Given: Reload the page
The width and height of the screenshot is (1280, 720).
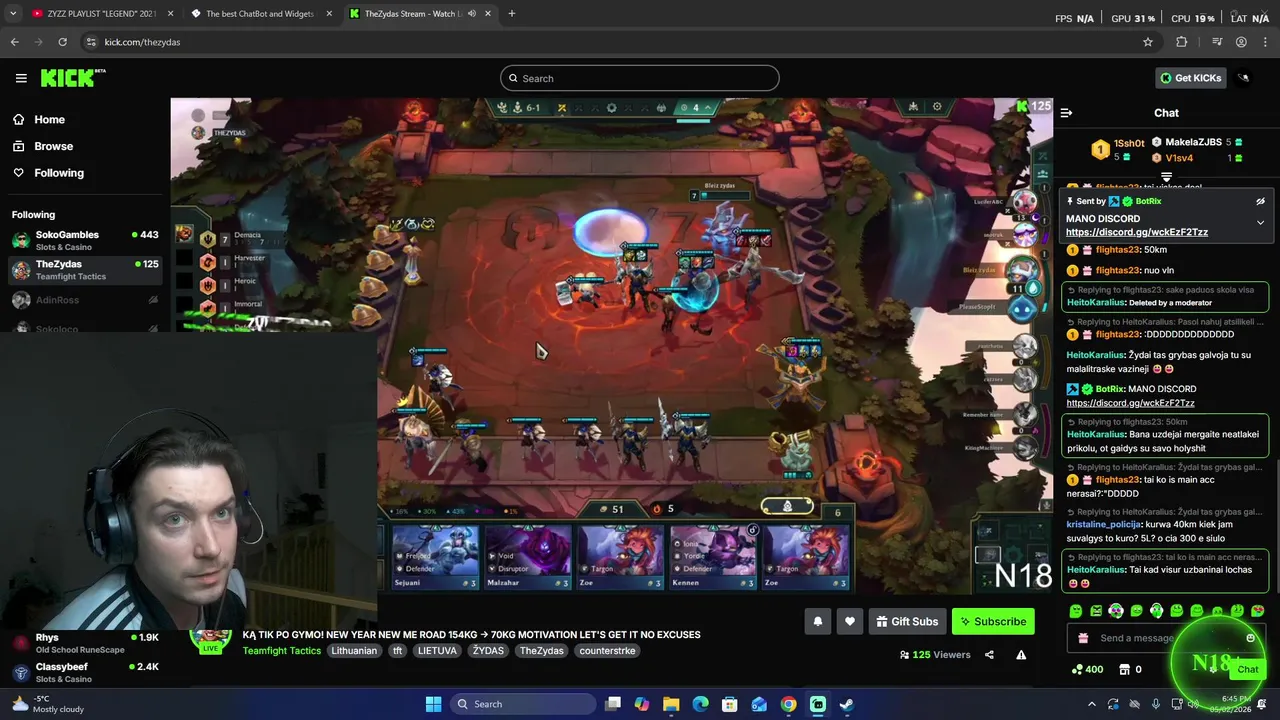Looking at the screenshot, I should [x=62, y=42].
